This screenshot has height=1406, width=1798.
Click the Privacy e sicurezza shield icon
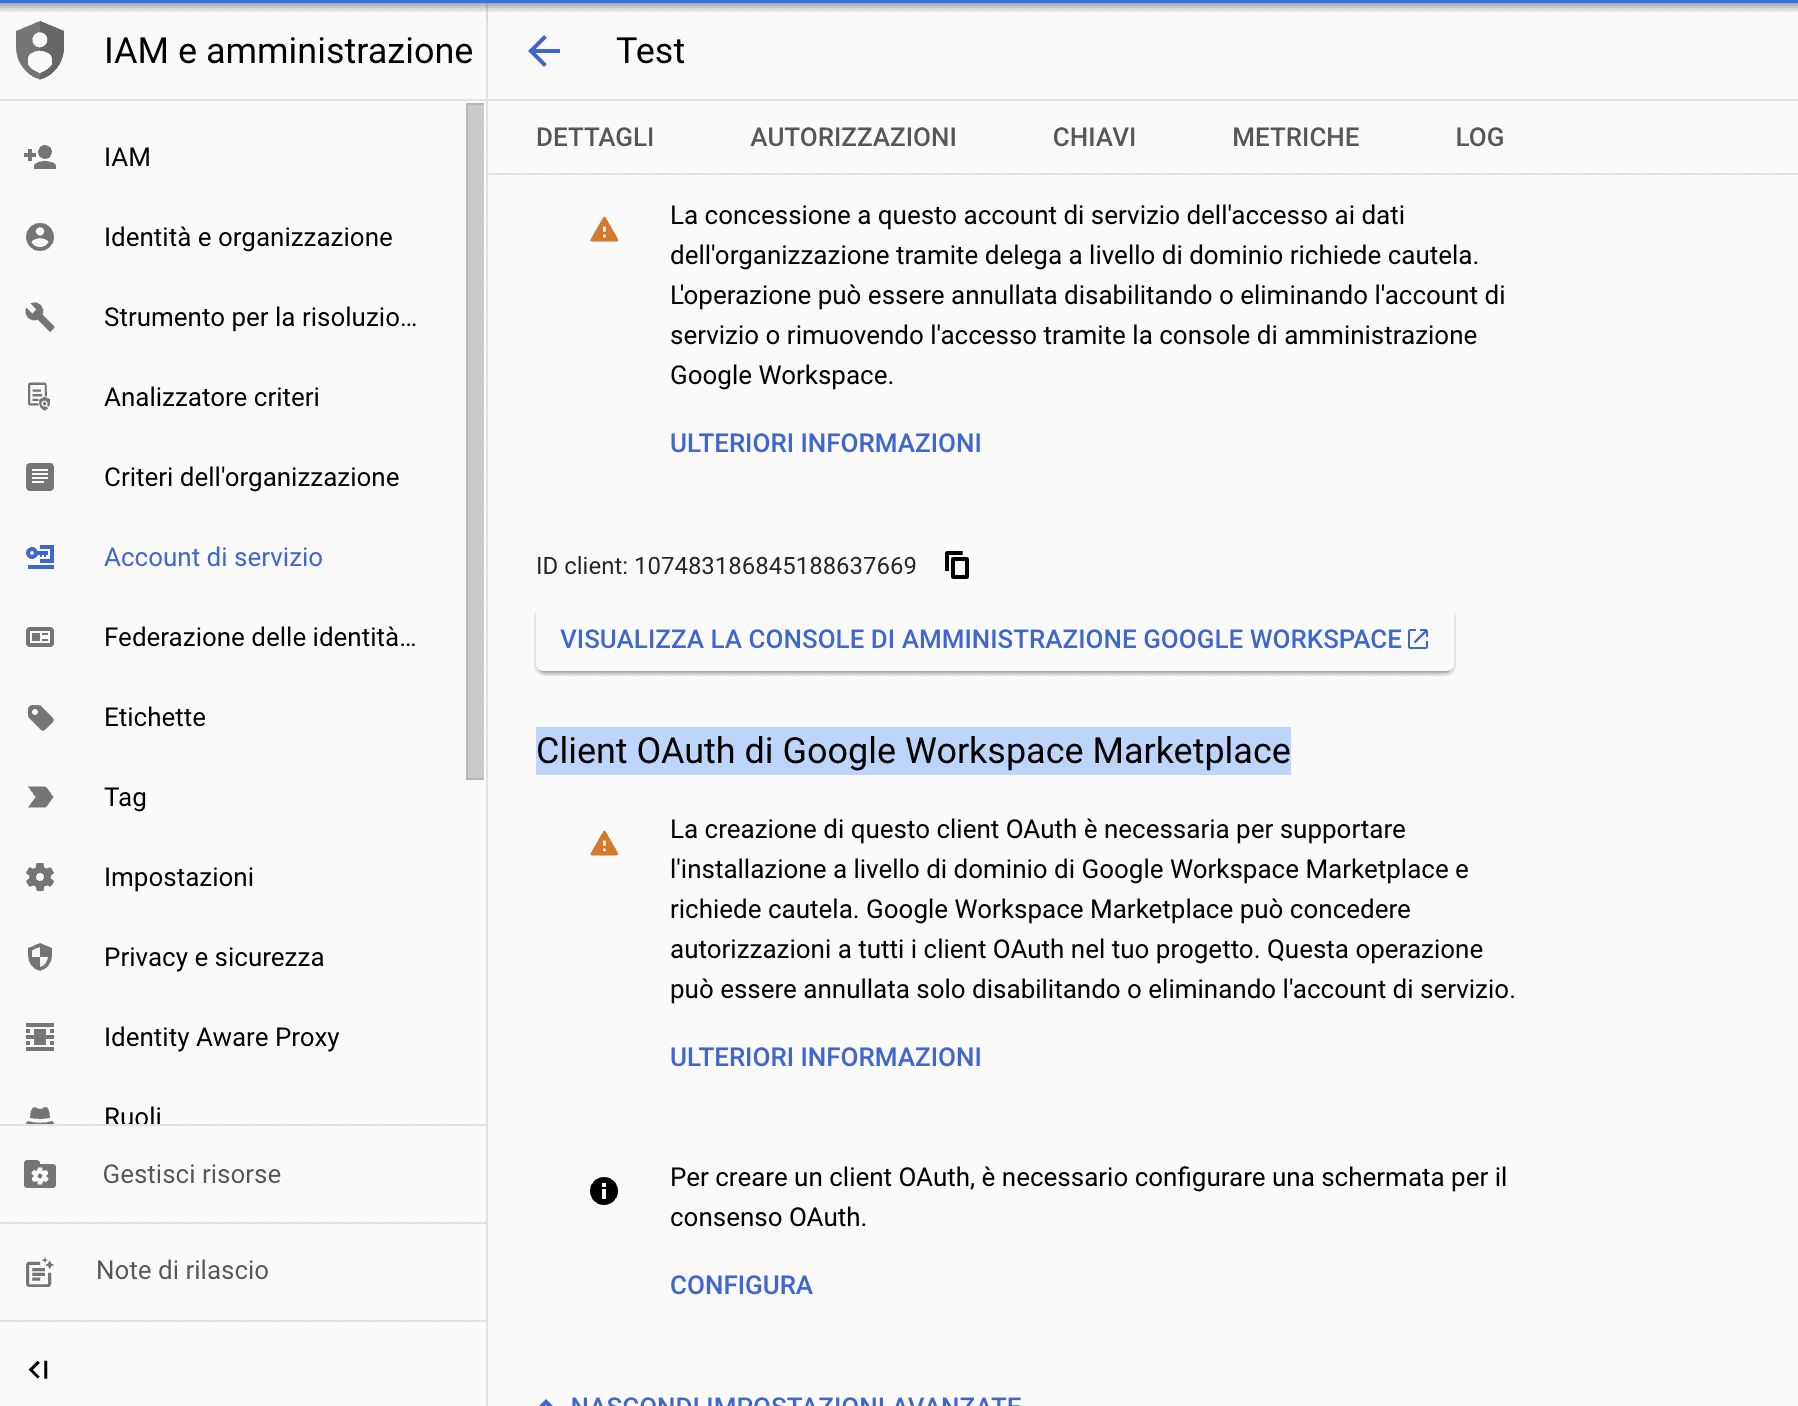pos(40,957)
